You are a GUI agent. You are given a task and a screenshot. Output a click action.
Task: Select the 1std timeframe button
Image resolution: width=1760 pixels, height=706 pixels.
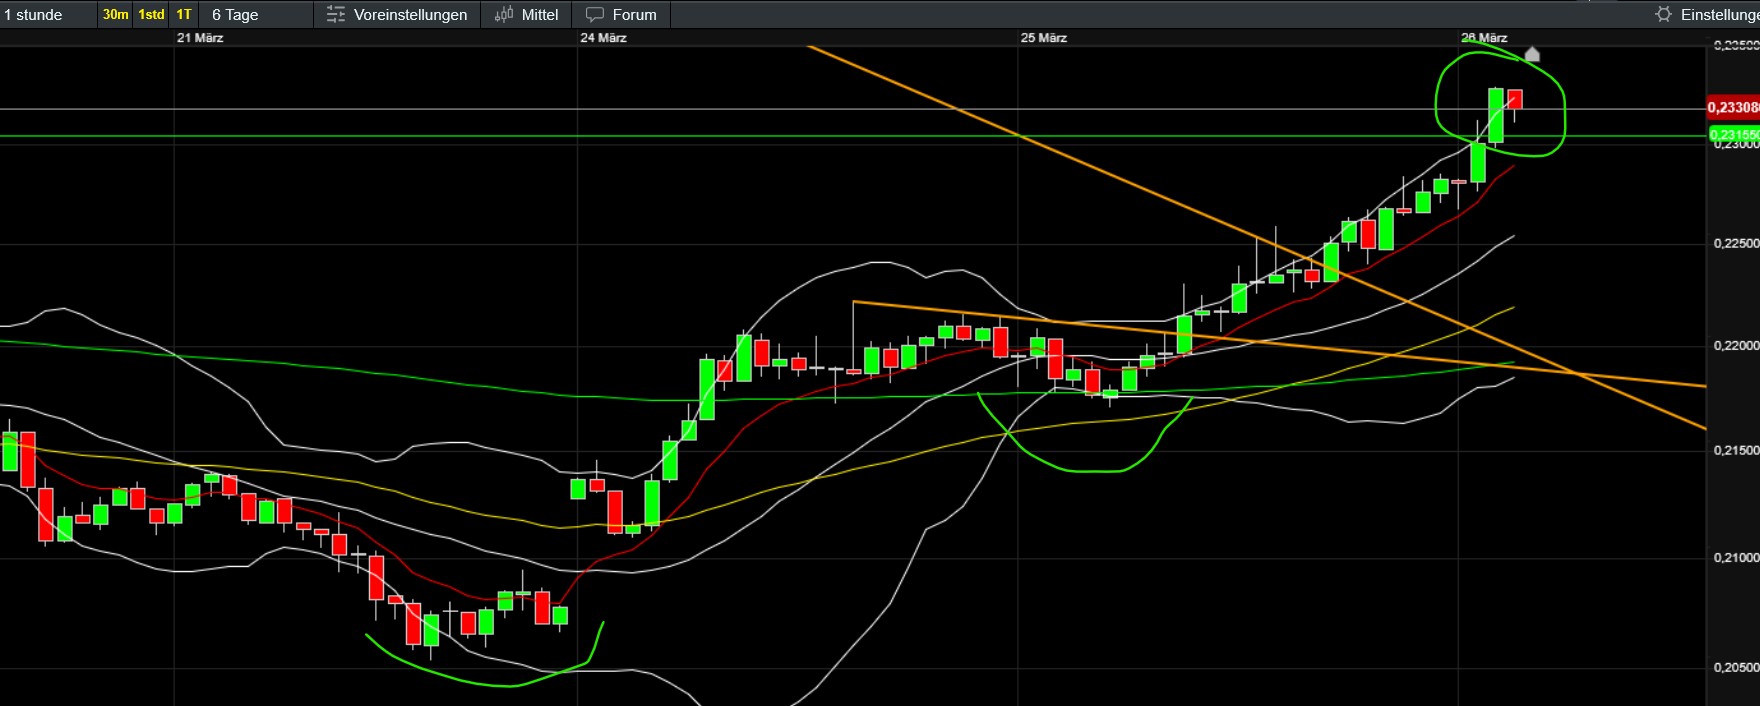tap(151, 14)
